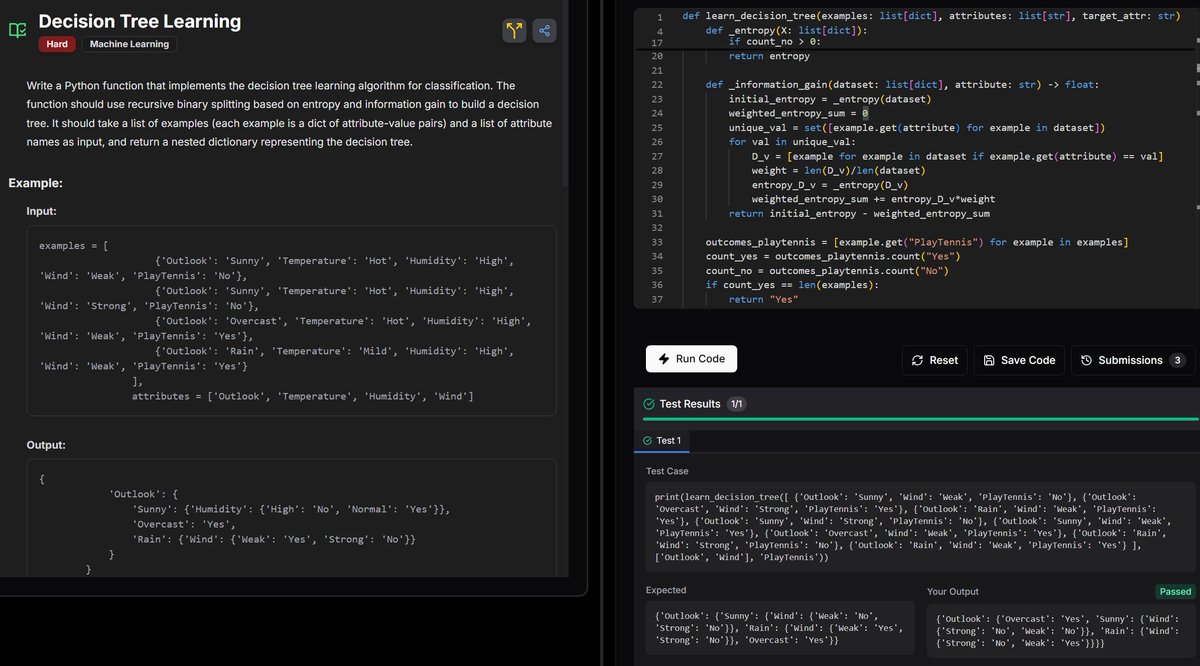Click the Decision Tree Learning title
Image resolution: width=1200 pixels, height=666 pixels.
[x=139, y=21]
